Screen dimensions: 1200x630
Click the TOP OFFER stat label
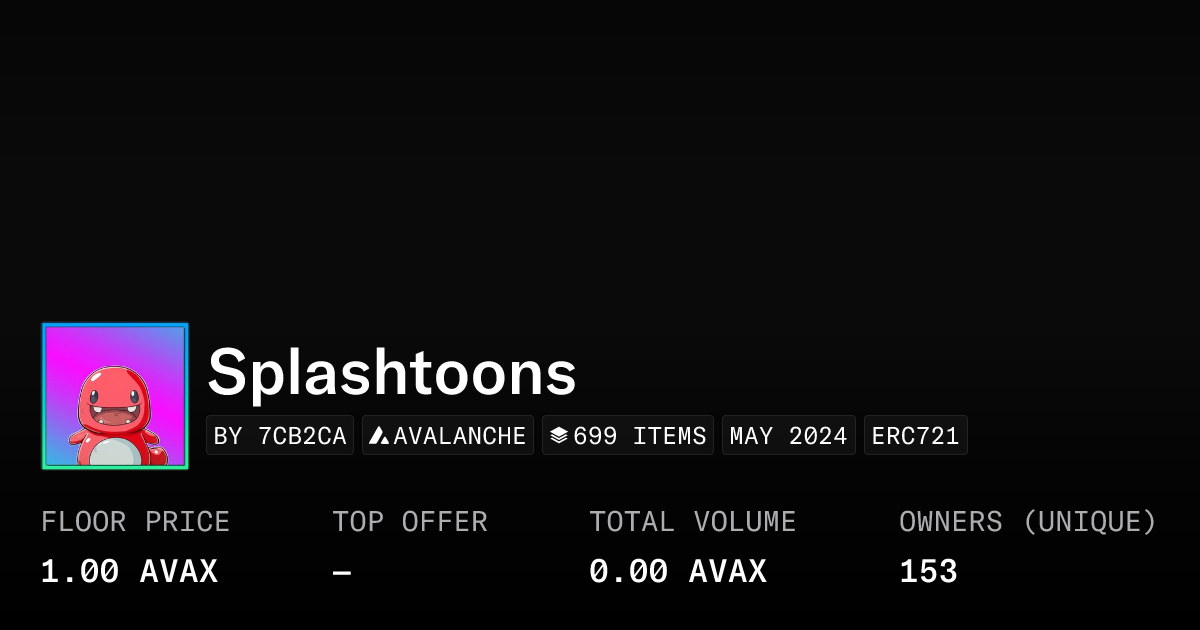(410, 522)
